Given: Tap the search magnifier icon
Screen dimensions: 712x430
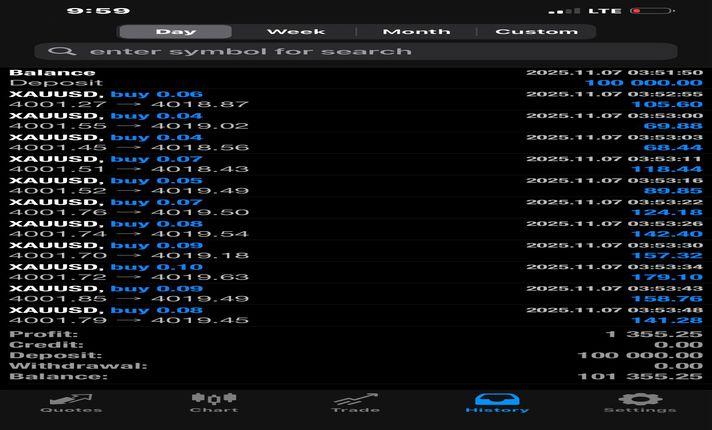Looking at the screenshot, I should 62,51.
